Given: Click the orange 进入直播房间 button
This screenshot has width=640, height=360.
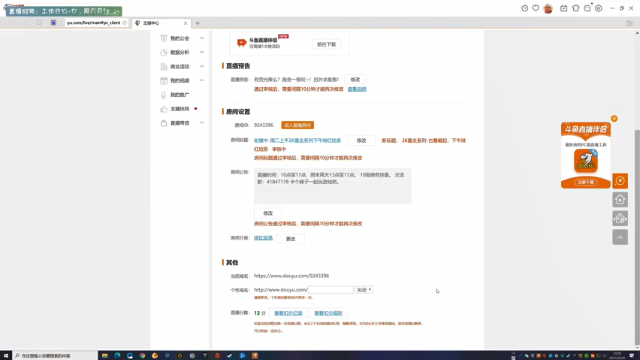Looking at the screenshot, I should [x=298, y=125].
